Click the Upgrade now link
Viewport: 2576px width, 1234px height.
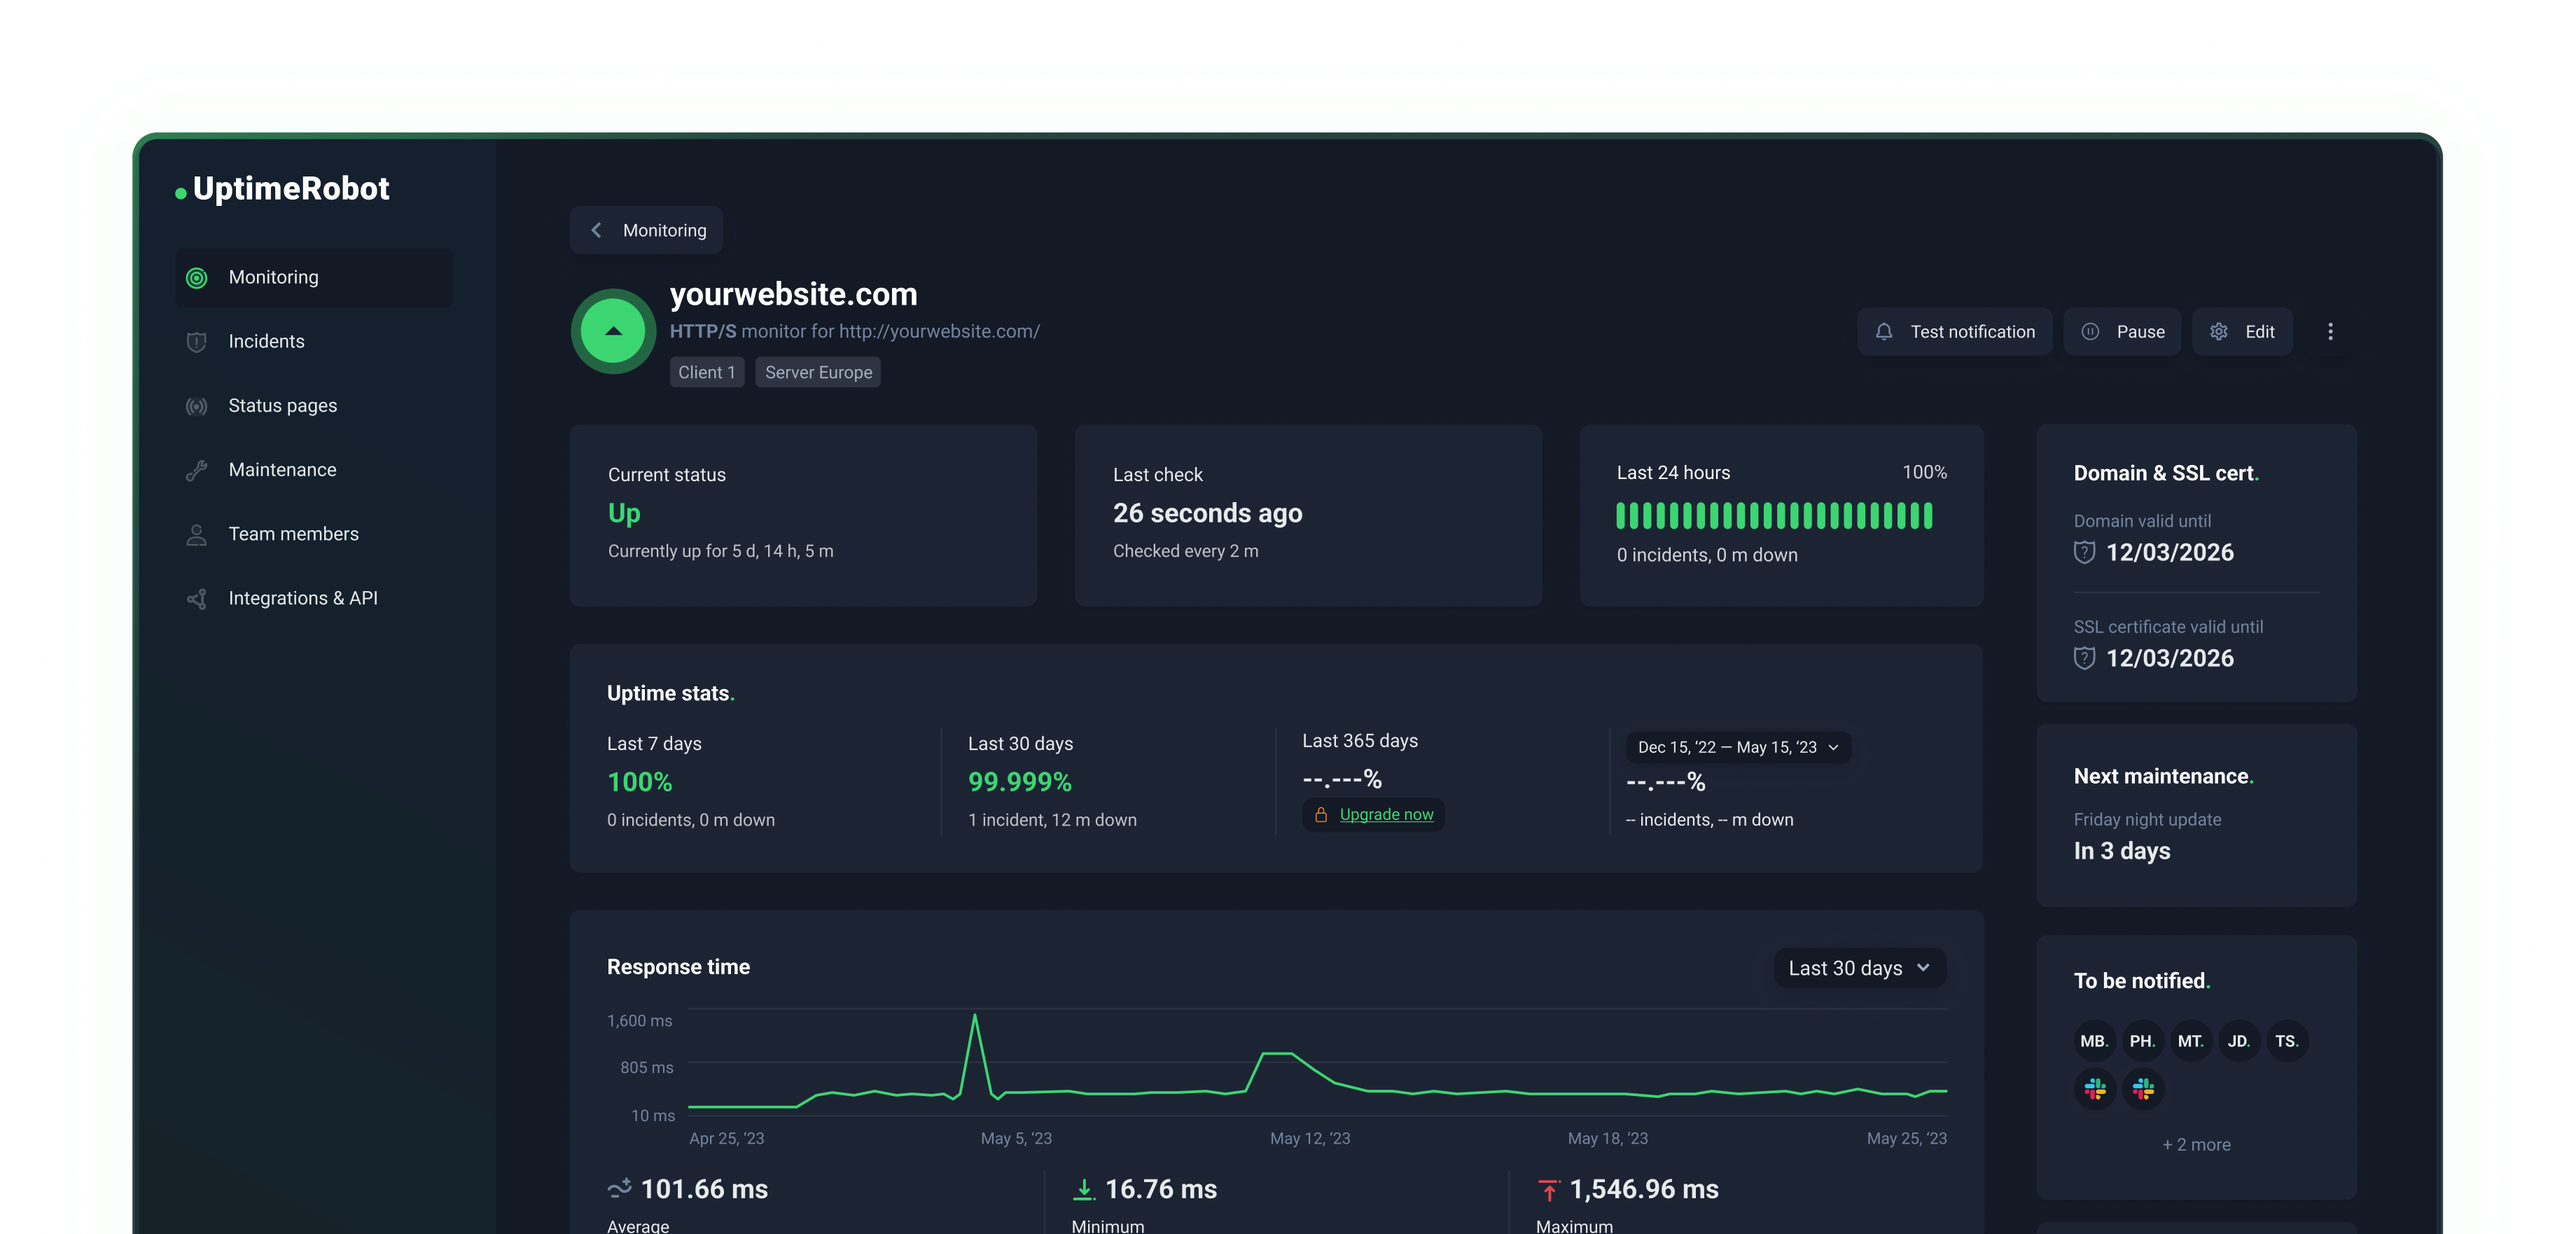1386,814
